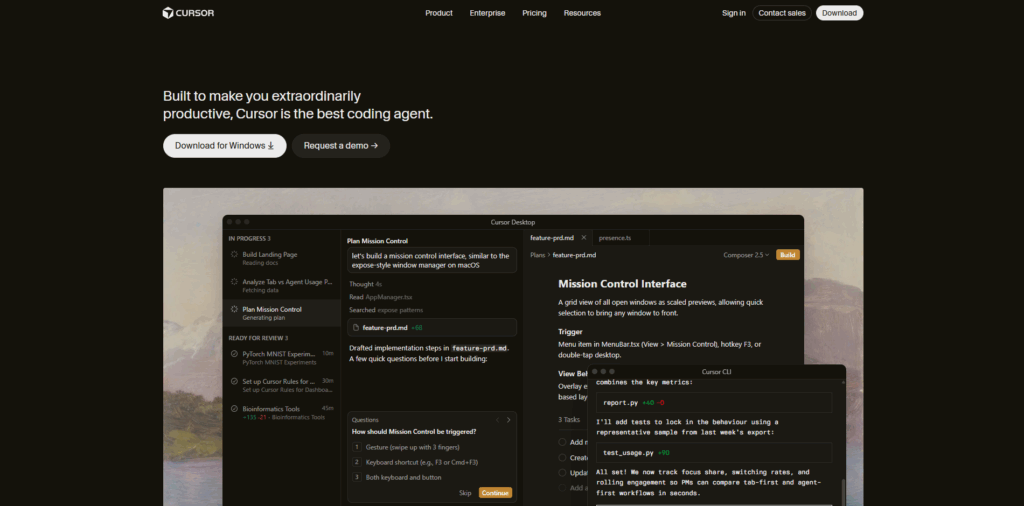
Task: Click Request a demo button
Action: tap(341, 146)
